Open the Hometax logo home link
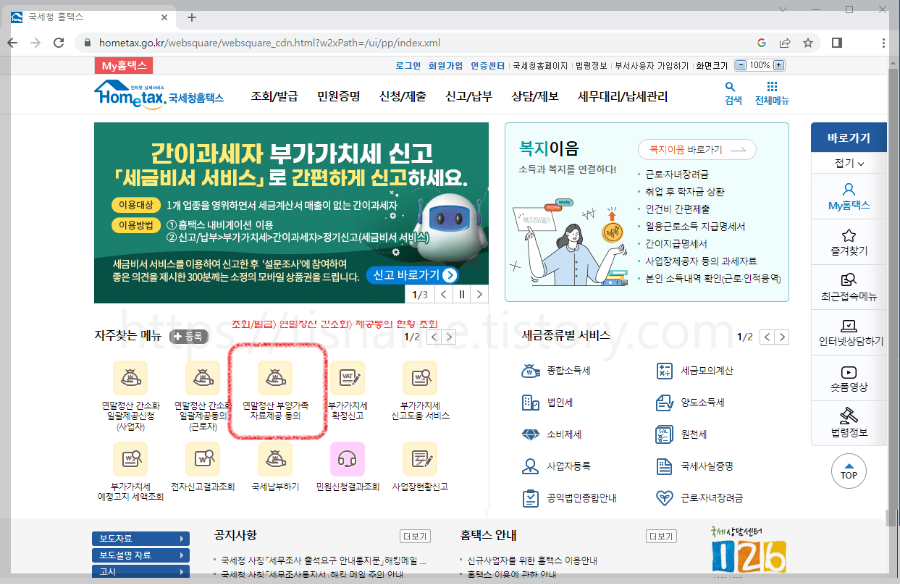The image size is (900, 584). click(x=159, y=94)
